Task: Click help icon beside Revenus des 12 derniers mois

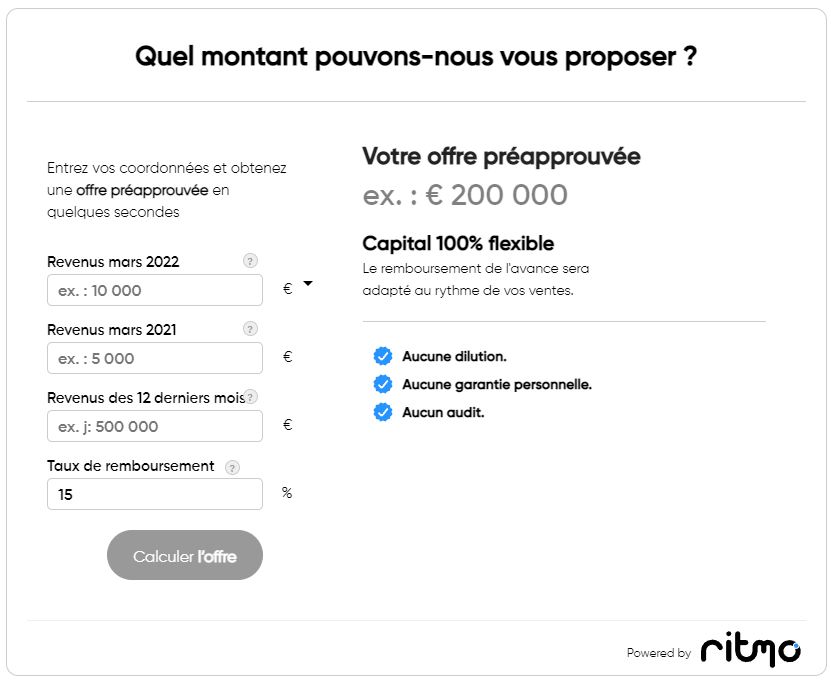Action: pos(251,396)
